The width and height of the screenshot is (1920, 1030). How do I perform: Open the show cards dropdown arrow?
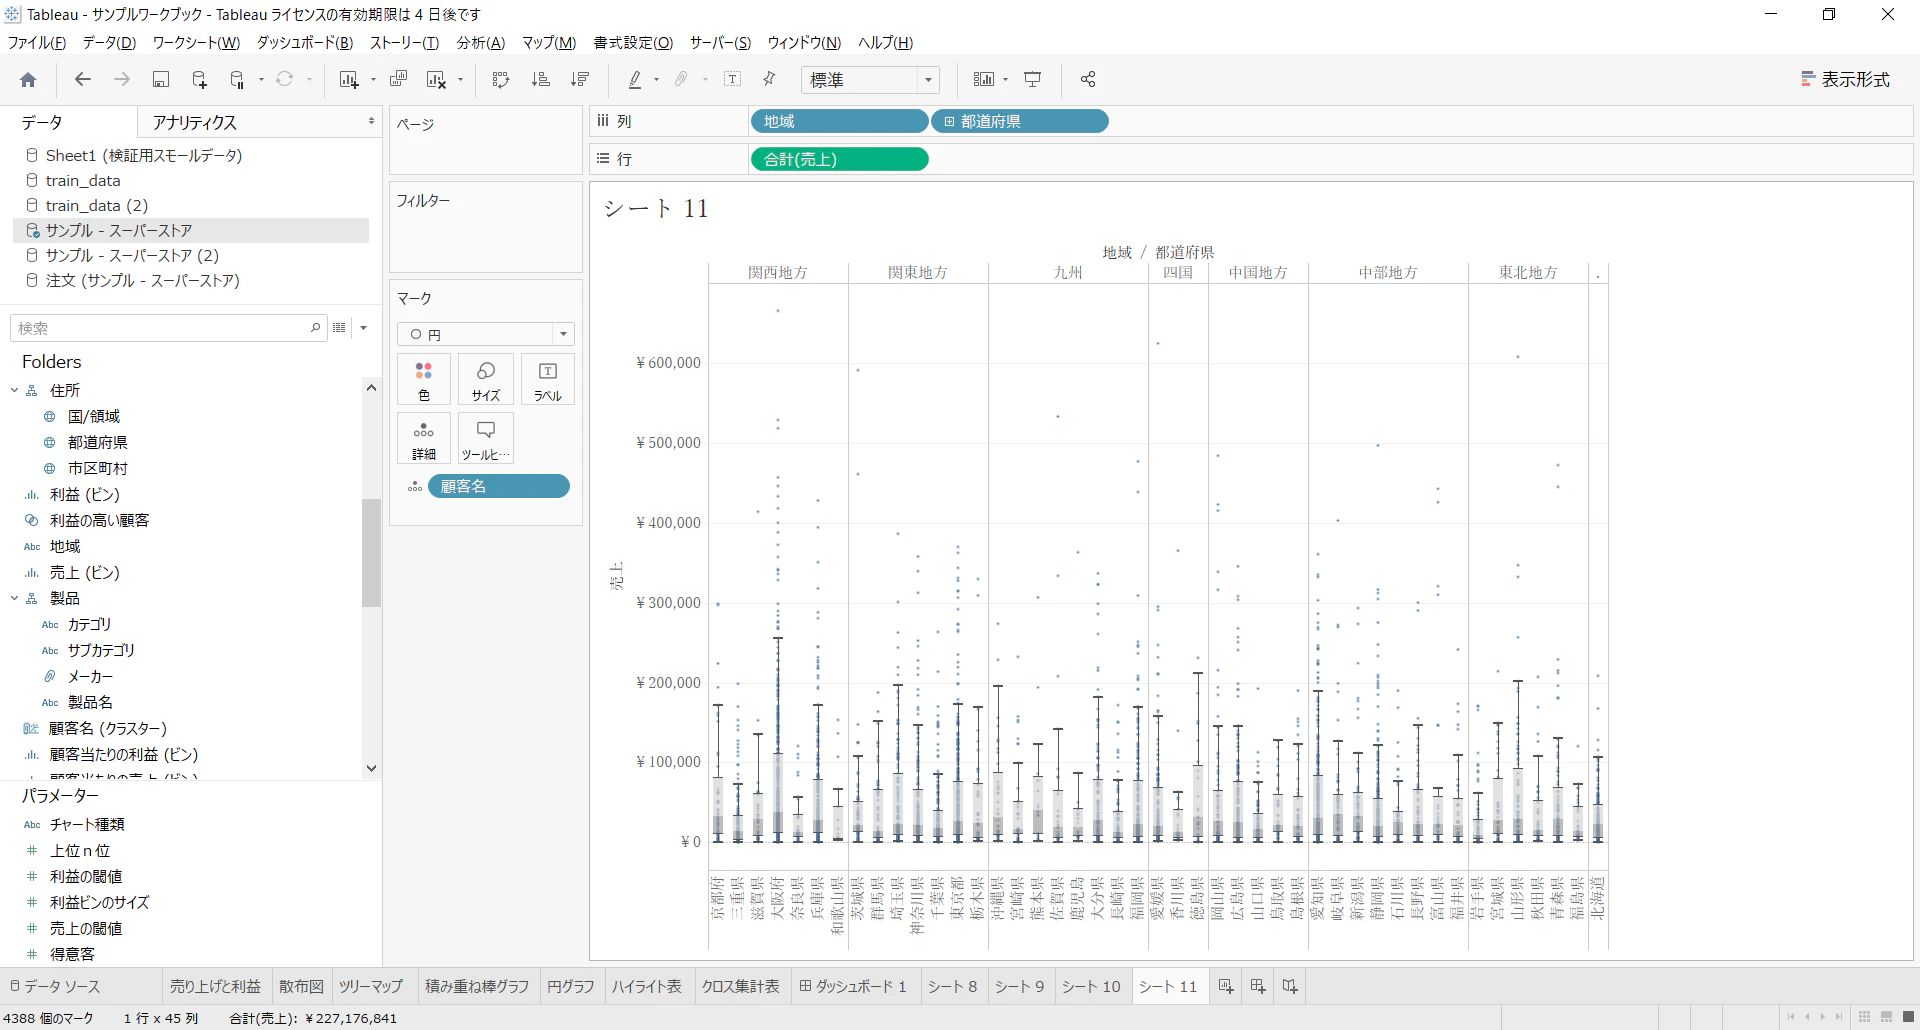[1005, 80]
